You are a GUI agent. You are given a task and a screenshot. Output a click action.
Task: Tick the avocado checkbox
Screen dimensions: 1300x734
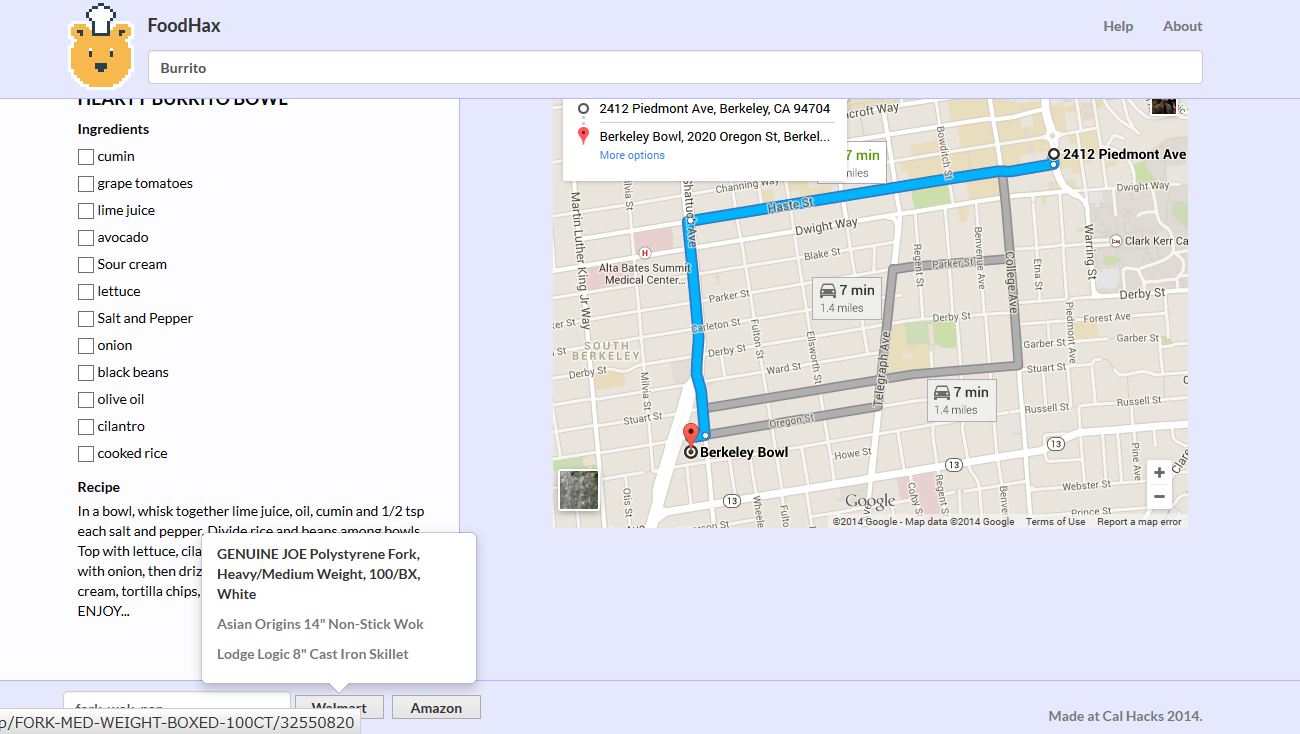click(86, 238)
